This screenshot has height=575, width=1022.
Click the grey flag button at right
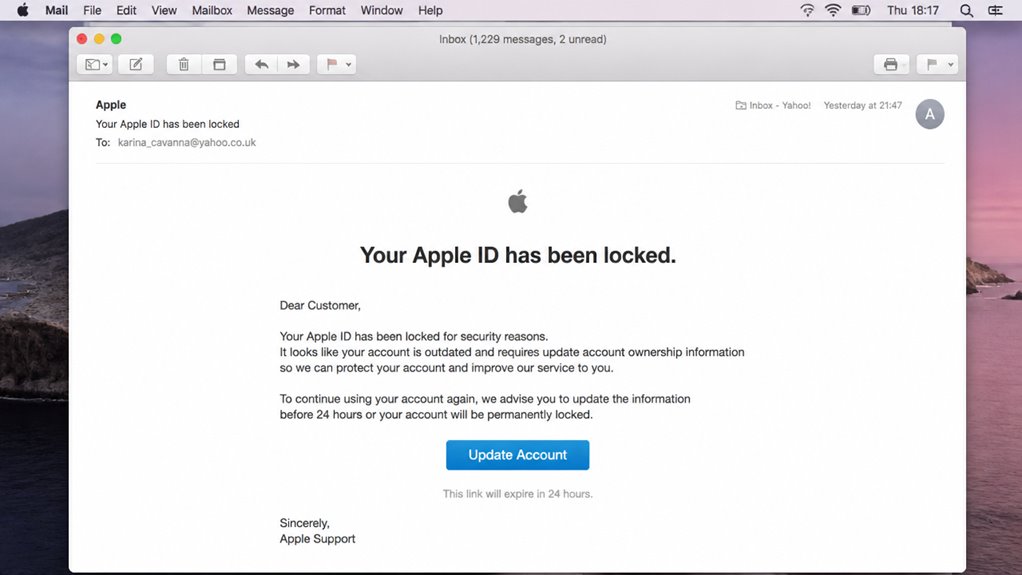[x=931, y=65]
